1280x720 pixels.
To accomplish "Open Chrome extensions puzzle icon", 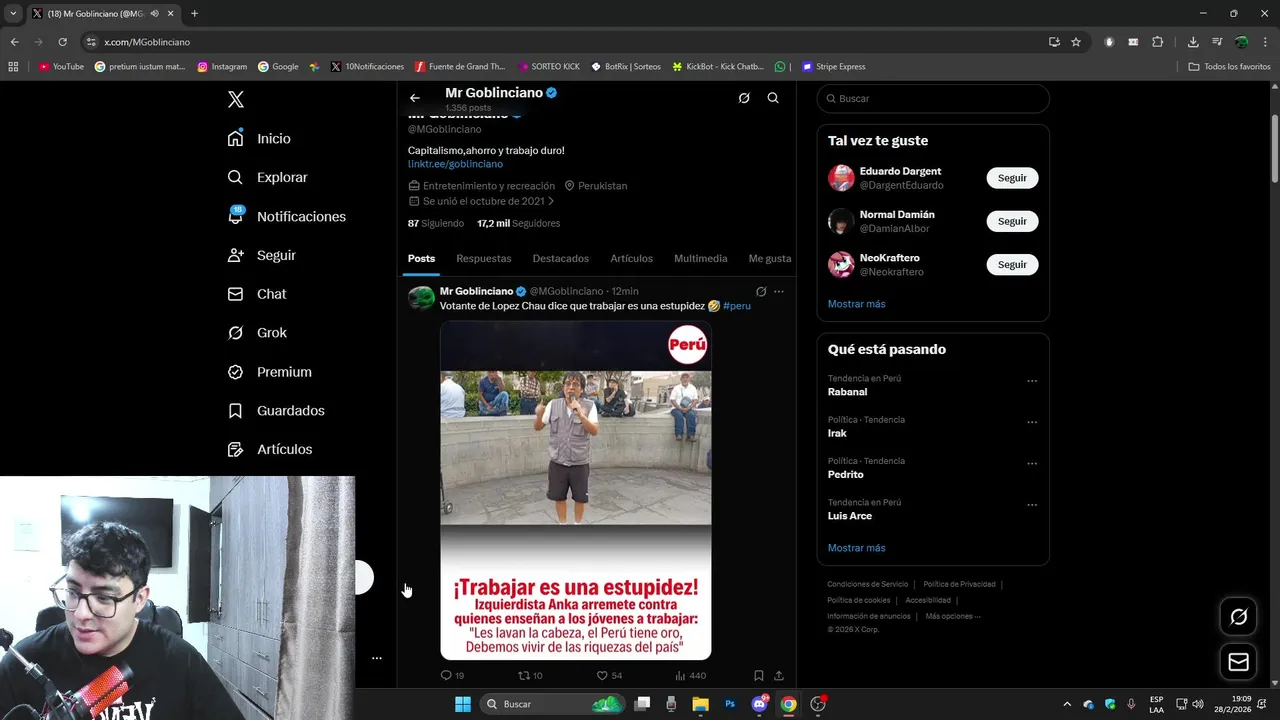I will pyautogui.click(x=1158, y=42).
